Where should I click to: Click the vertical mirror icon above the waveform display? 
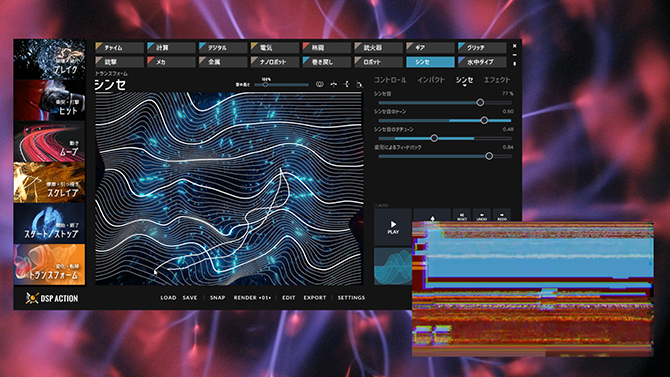347,84
